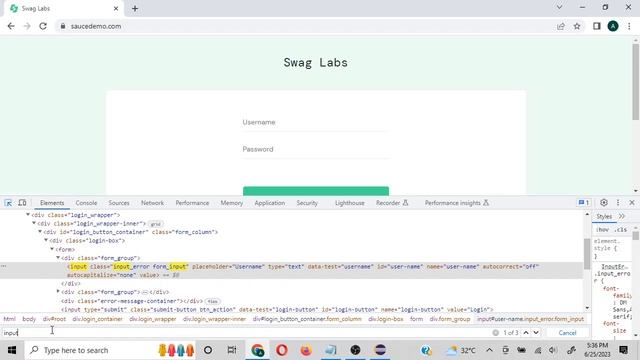Viewport: 640px width, 360px height.
Task: Toggle the :hov element state panel
Action: [602, 230]
